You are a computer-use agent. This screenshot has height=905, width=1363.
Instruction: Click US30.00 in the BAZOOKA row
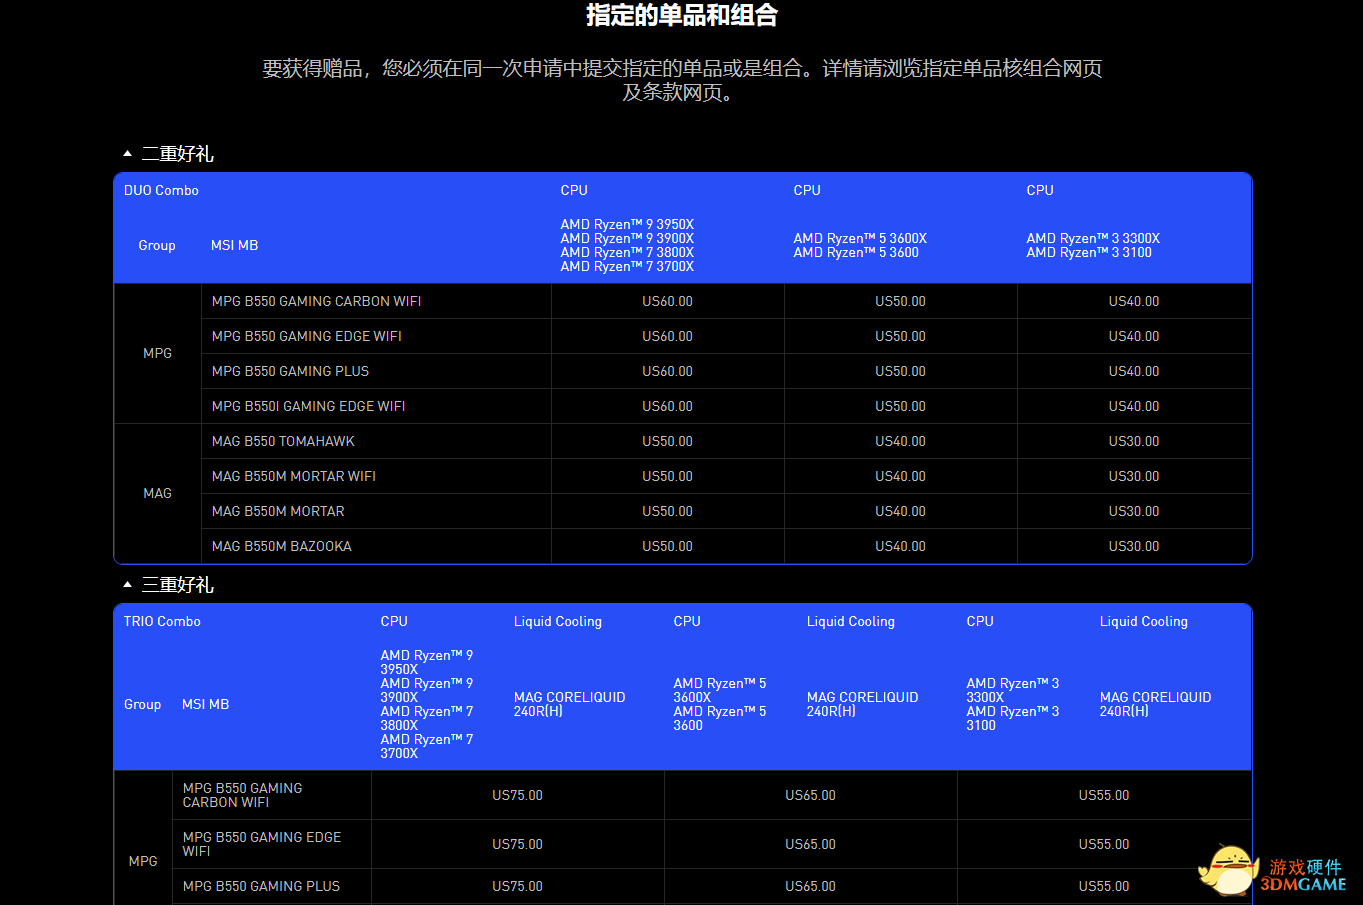[x=1134, y=546]
